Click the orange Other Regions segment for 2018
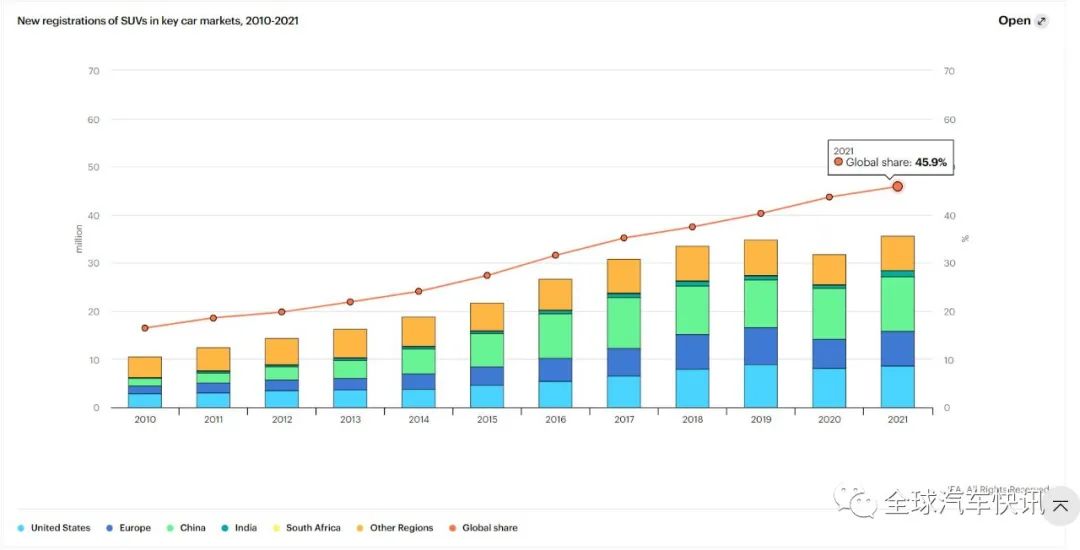Image resolution: width=1080 pixels, height=550 pixels. [x=692, y=263]
